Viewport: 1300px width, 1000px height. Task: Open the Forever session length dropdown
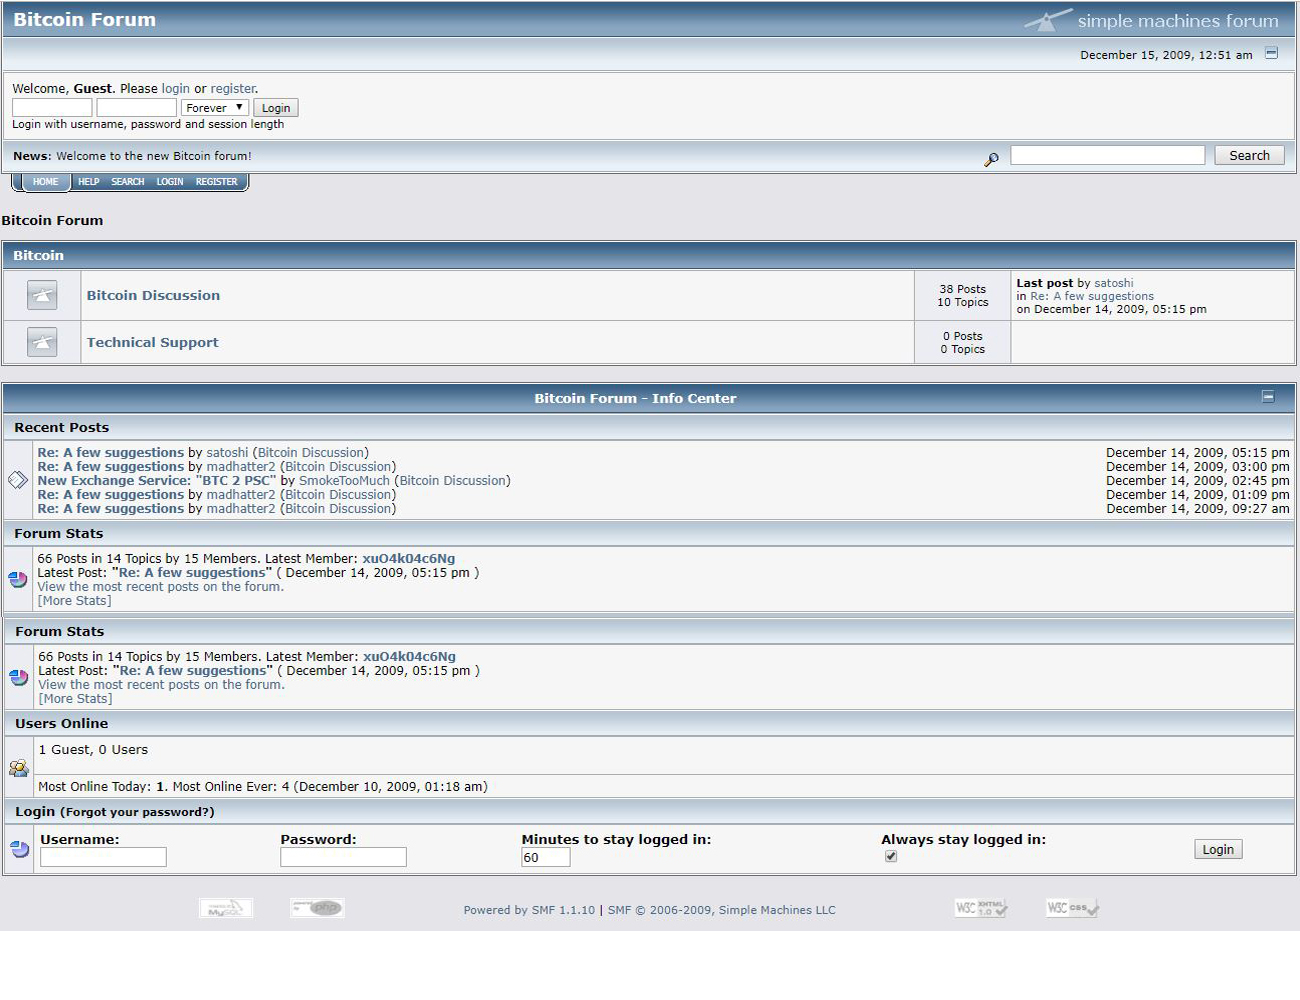click(x=215, y=108)
